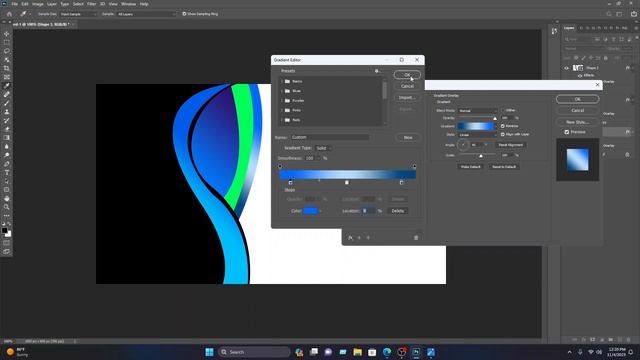Click Delete button for color stop
Viewport: 640px width, 360px height.
click(398, 211)
